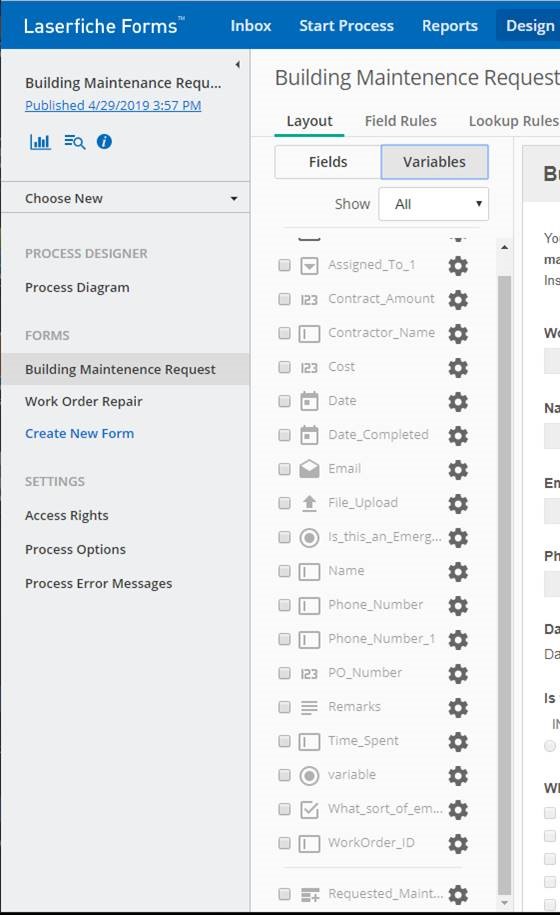
Task: Switch to the Fields button
Action: pyautogui.click(x=328, y=162)
